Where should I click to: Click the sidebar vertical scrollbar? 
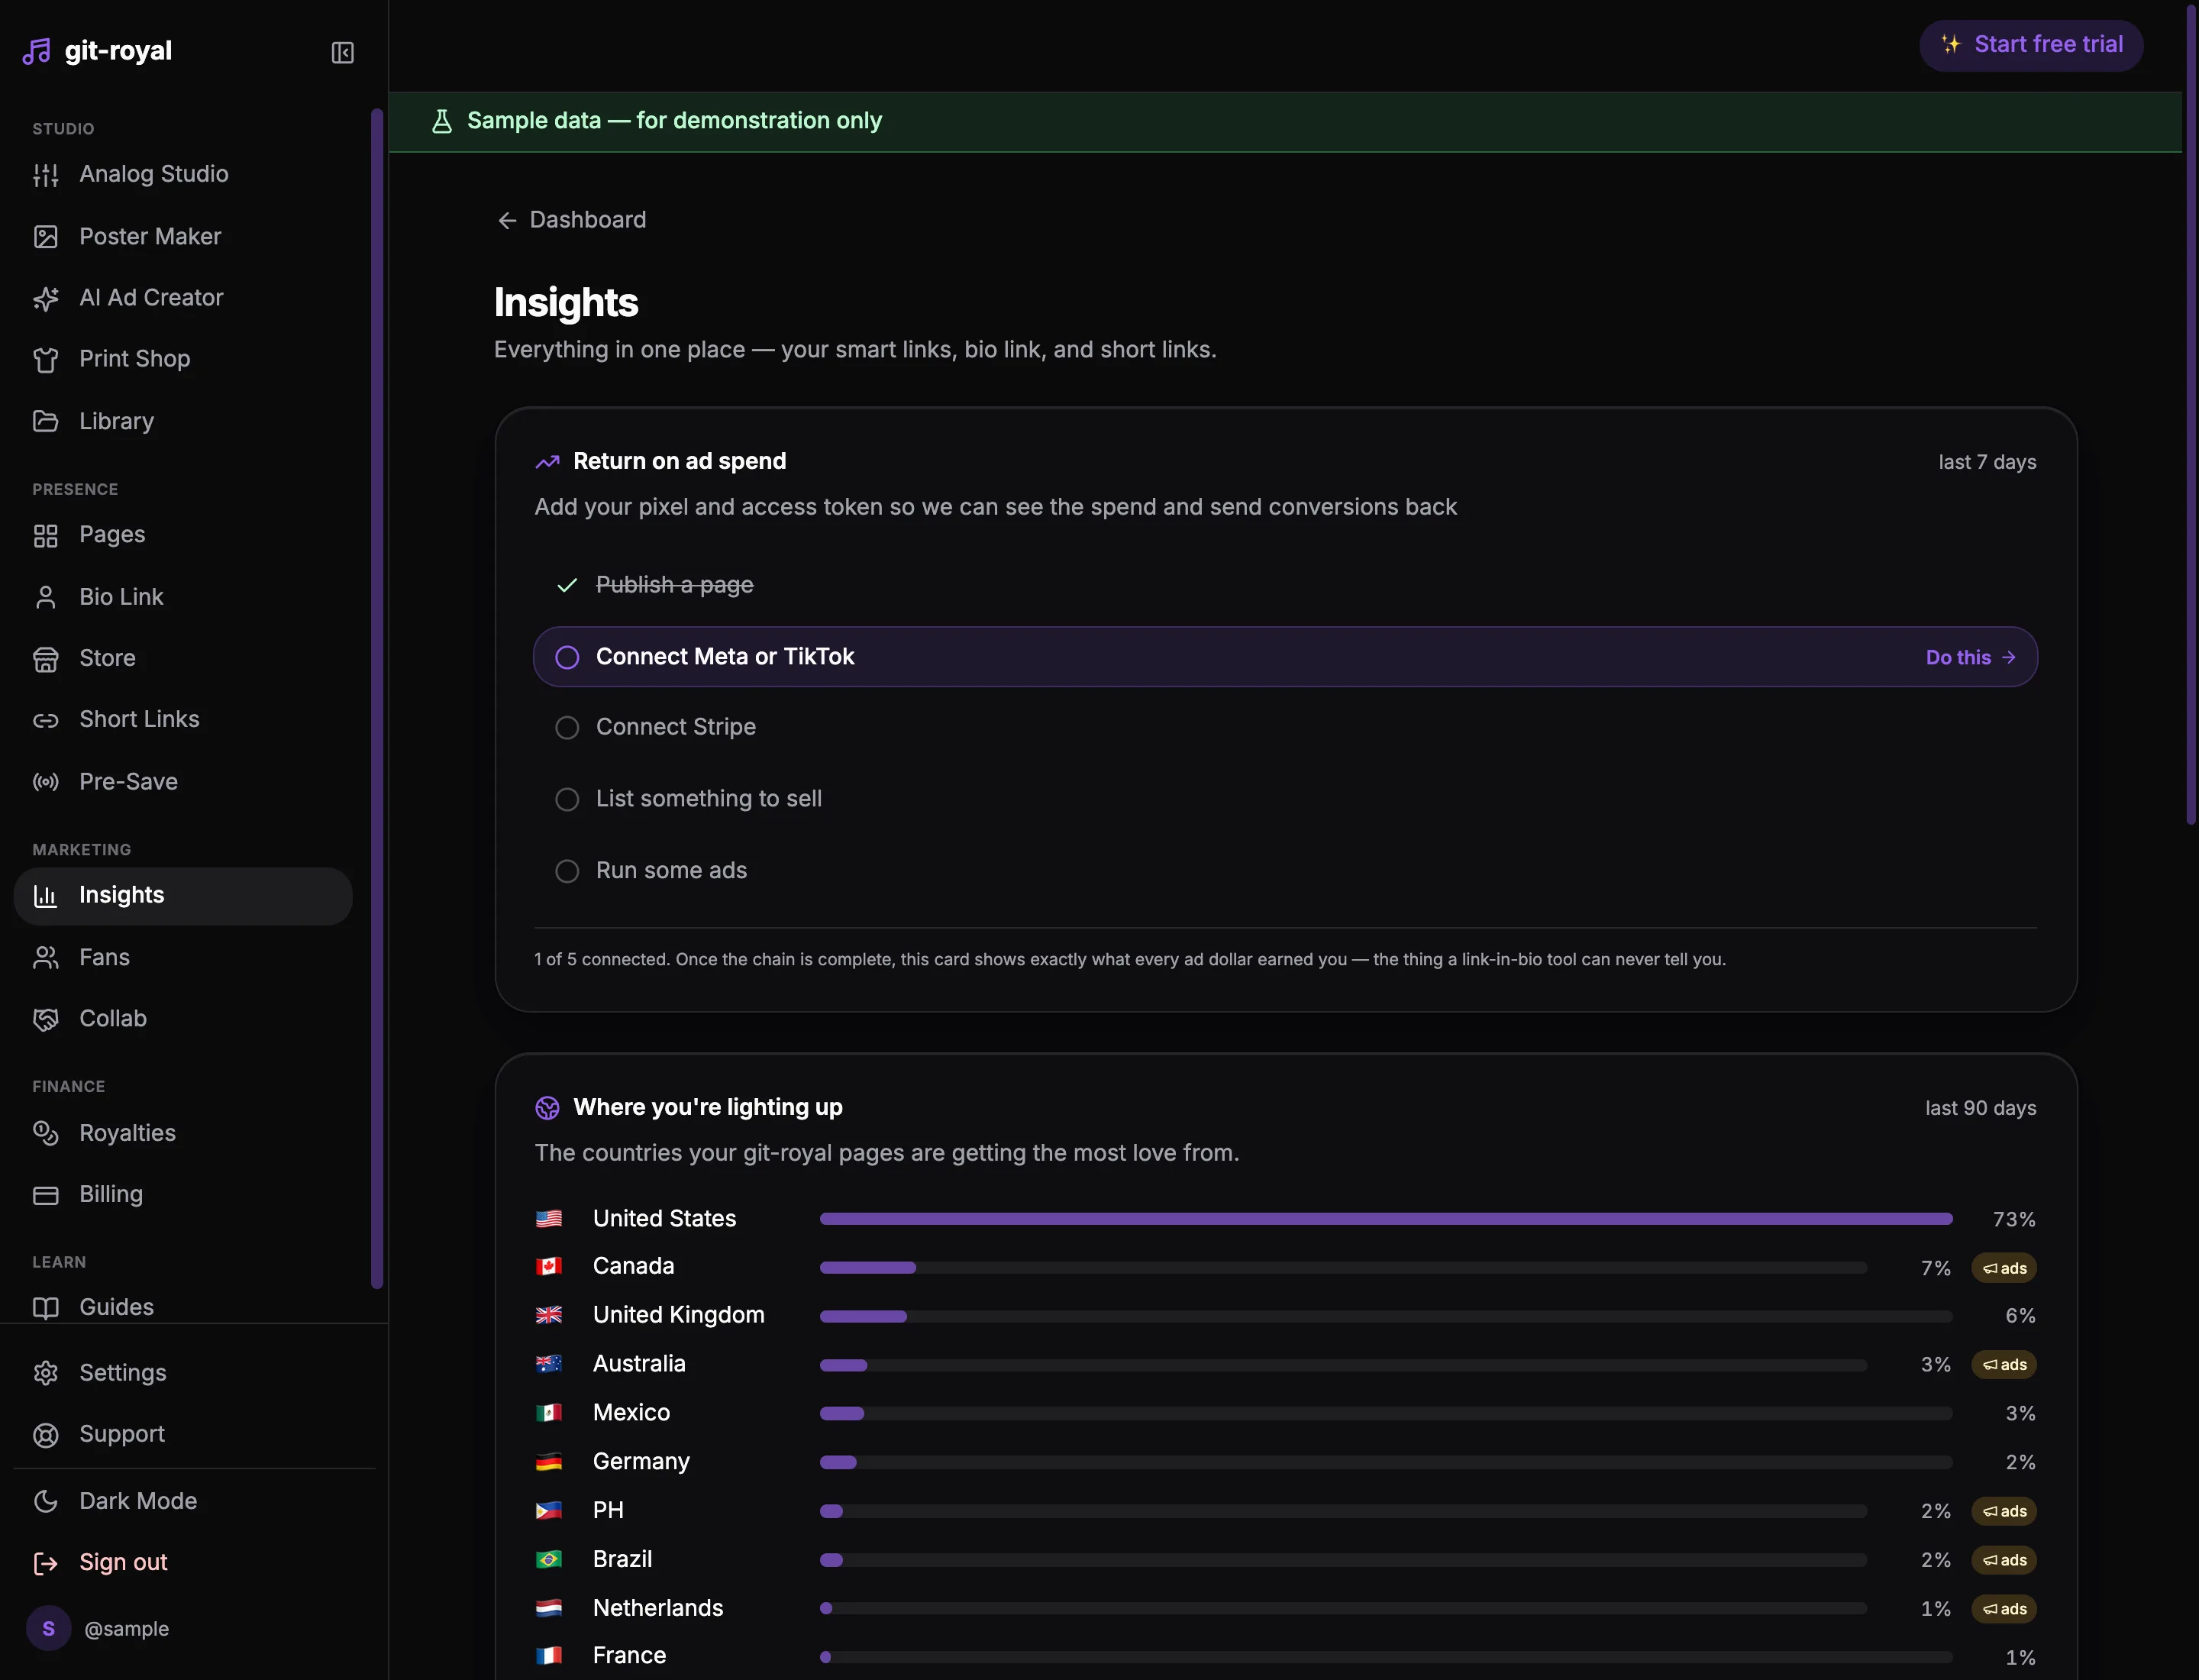[377, 698]
